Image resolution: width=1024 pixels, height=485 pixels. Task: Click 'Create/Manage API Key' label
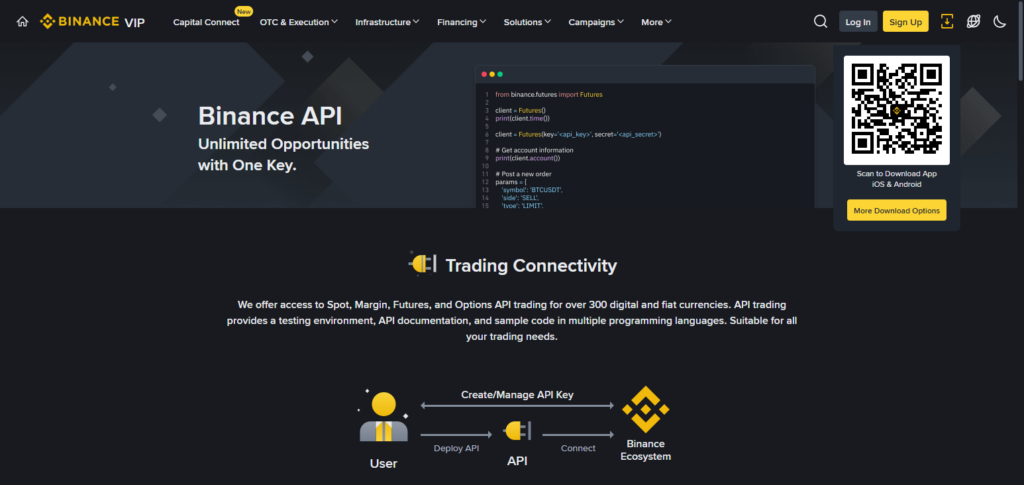pyautogui.click(x=517, y=394)
